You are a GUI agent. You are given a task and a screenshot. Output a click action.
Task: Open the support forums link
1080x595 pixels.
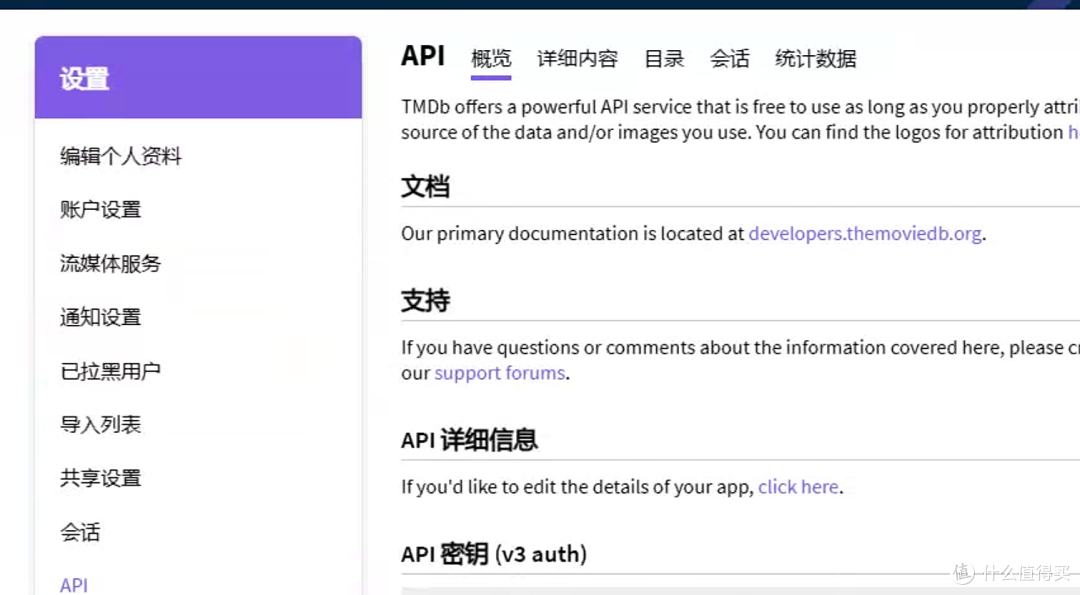click(x=500, y=373)
